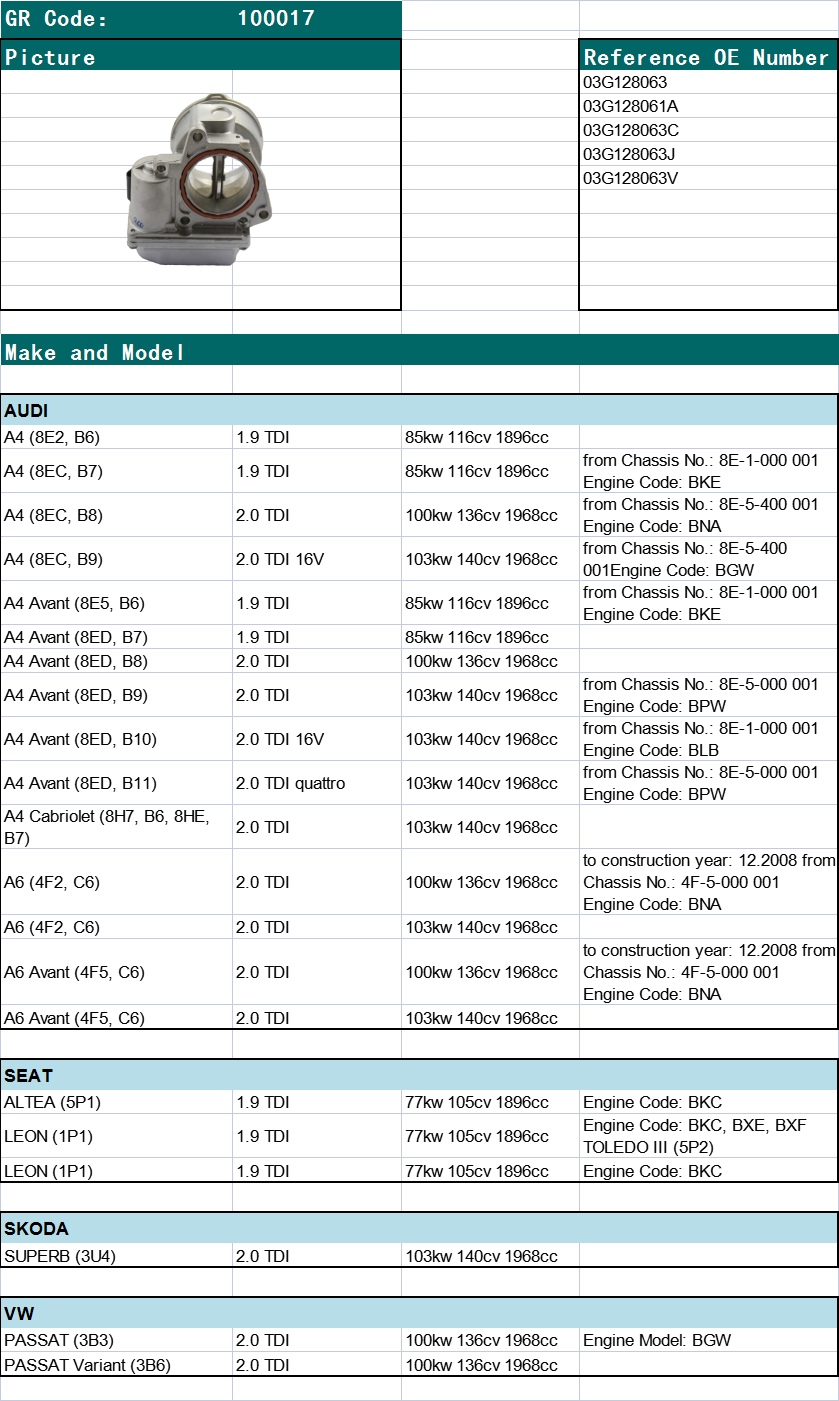The width and height of the screenshot is (839, 1401).
Task: Click the BKE note in the A4 (8EC, B7) row
Action: tap(708, 471)
